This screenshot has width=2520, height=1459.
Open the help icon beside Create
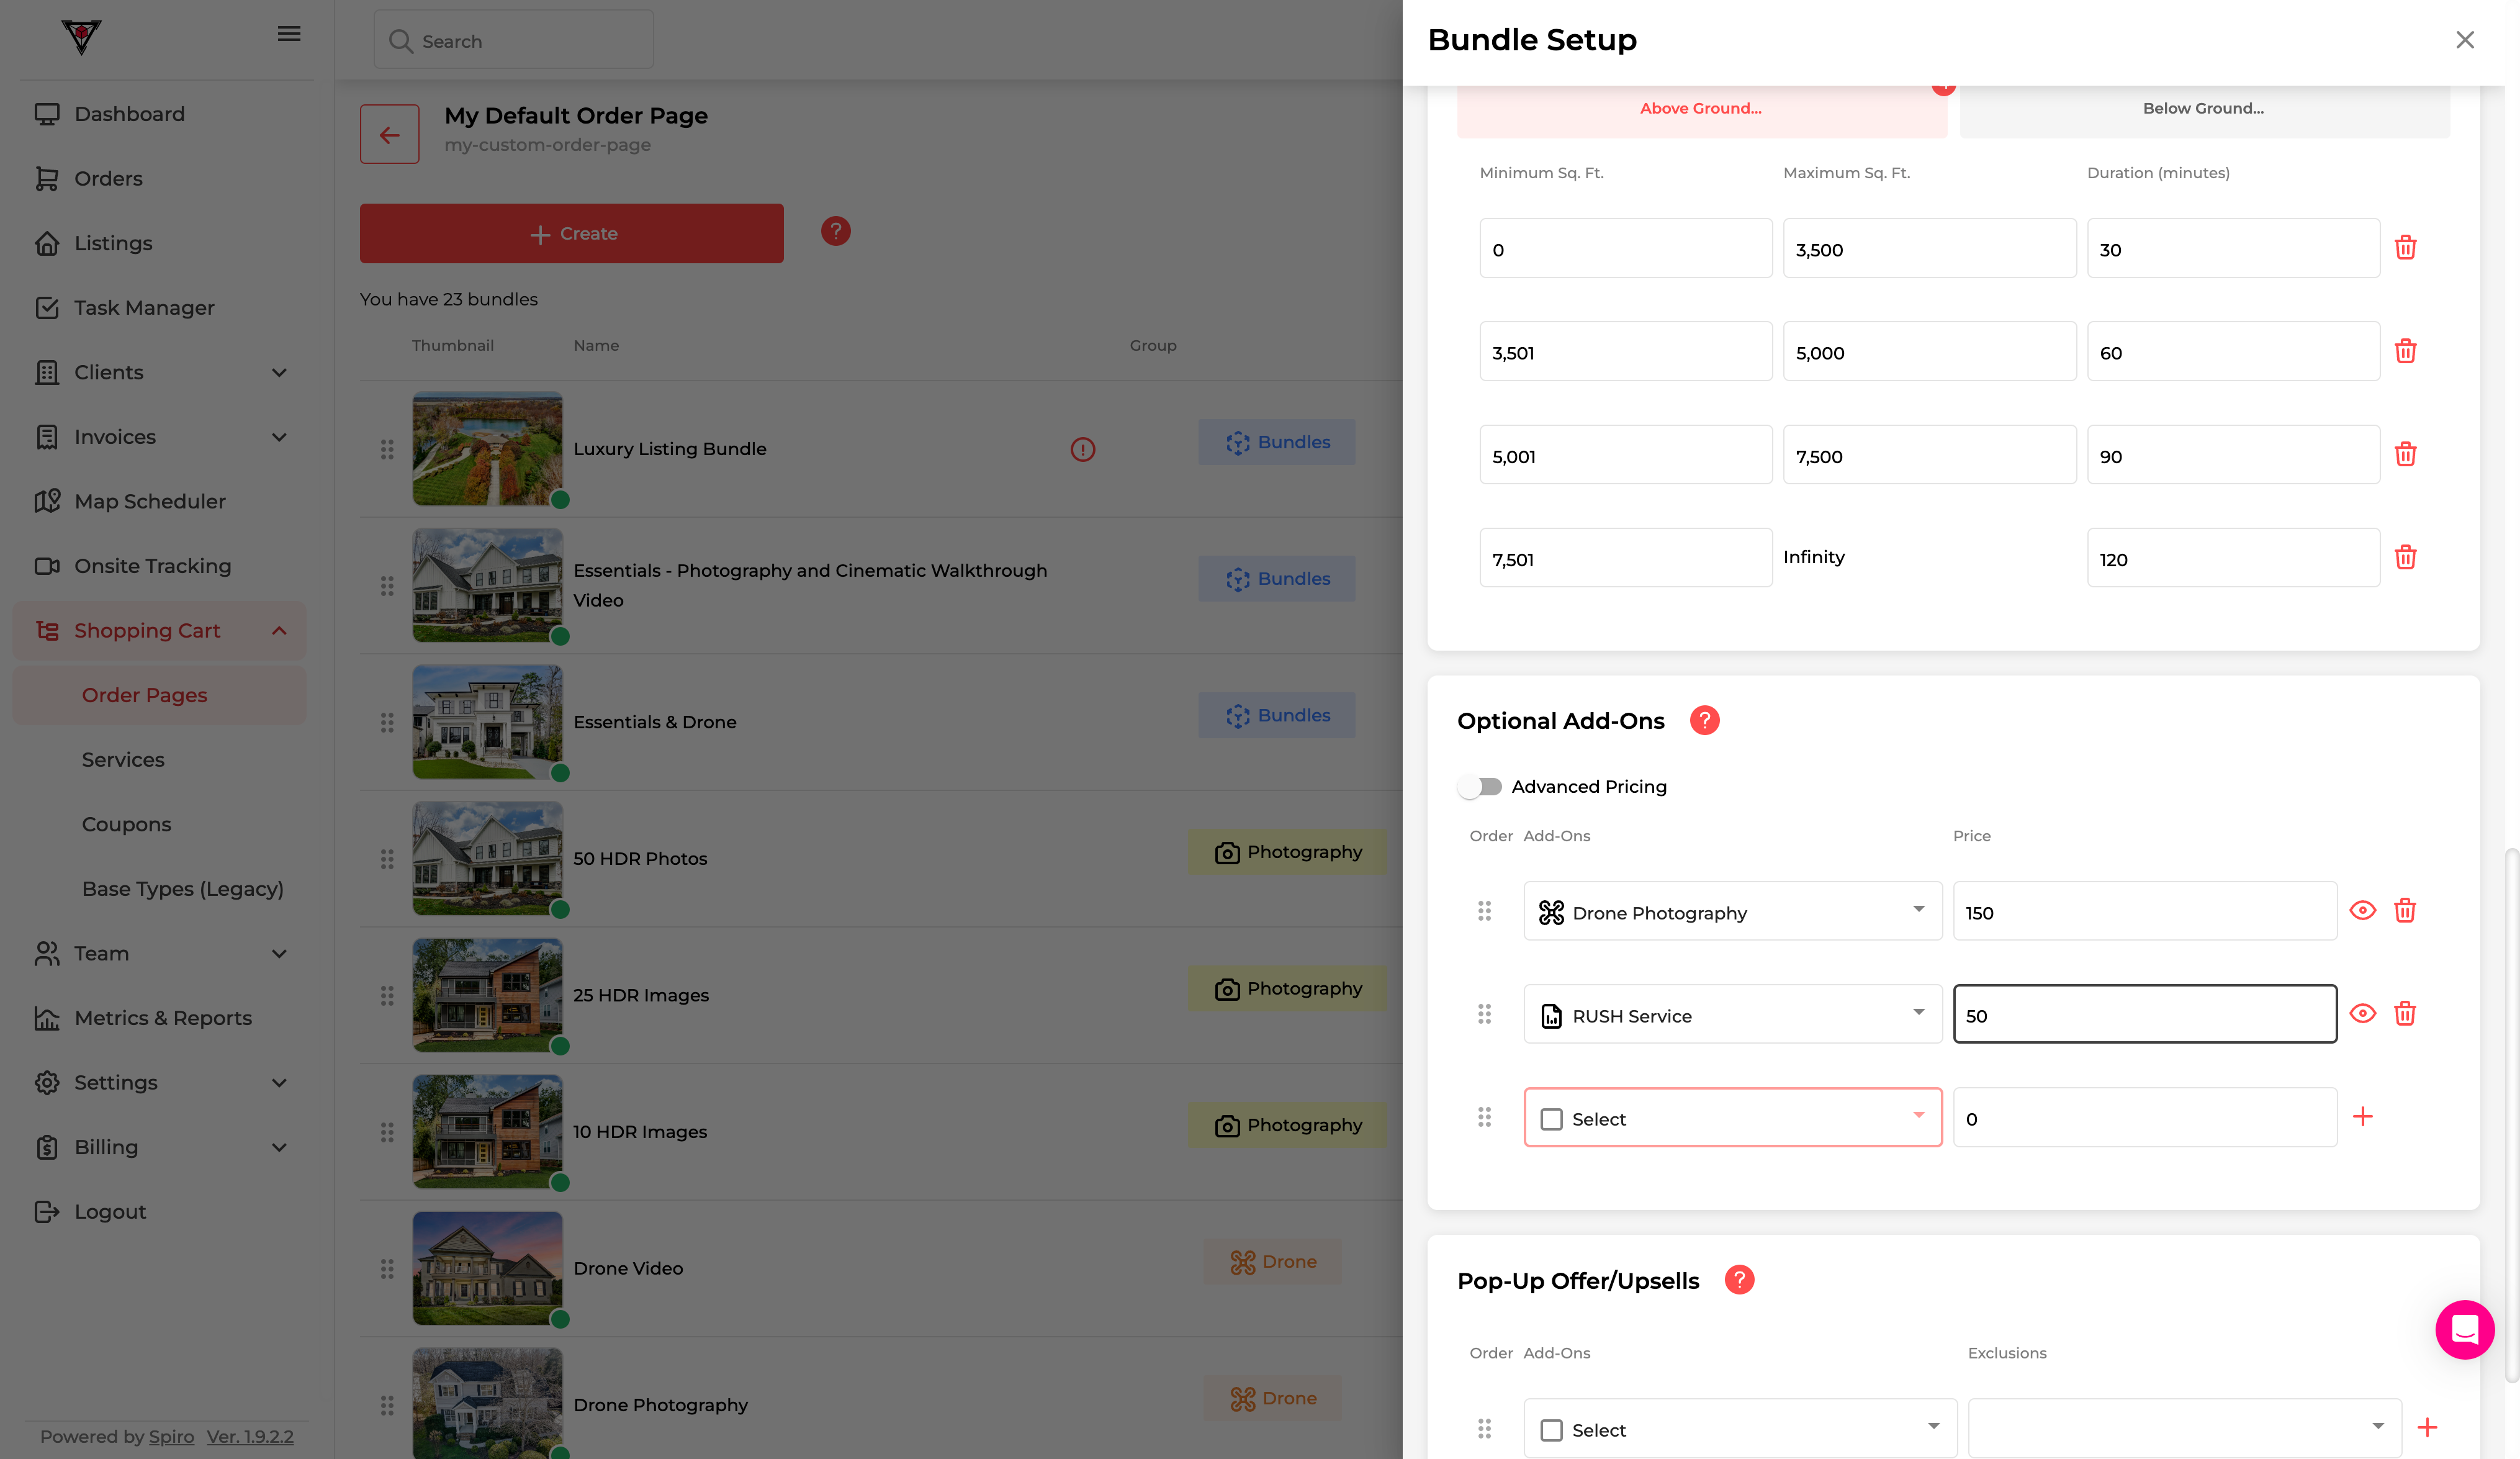click(835, 231)
